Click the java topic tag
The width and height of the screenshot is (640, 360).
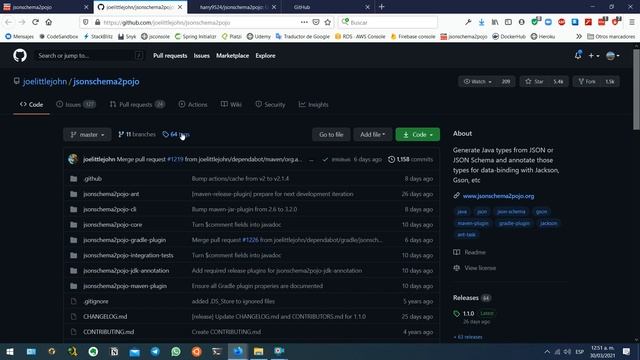(x=462, y=211)
